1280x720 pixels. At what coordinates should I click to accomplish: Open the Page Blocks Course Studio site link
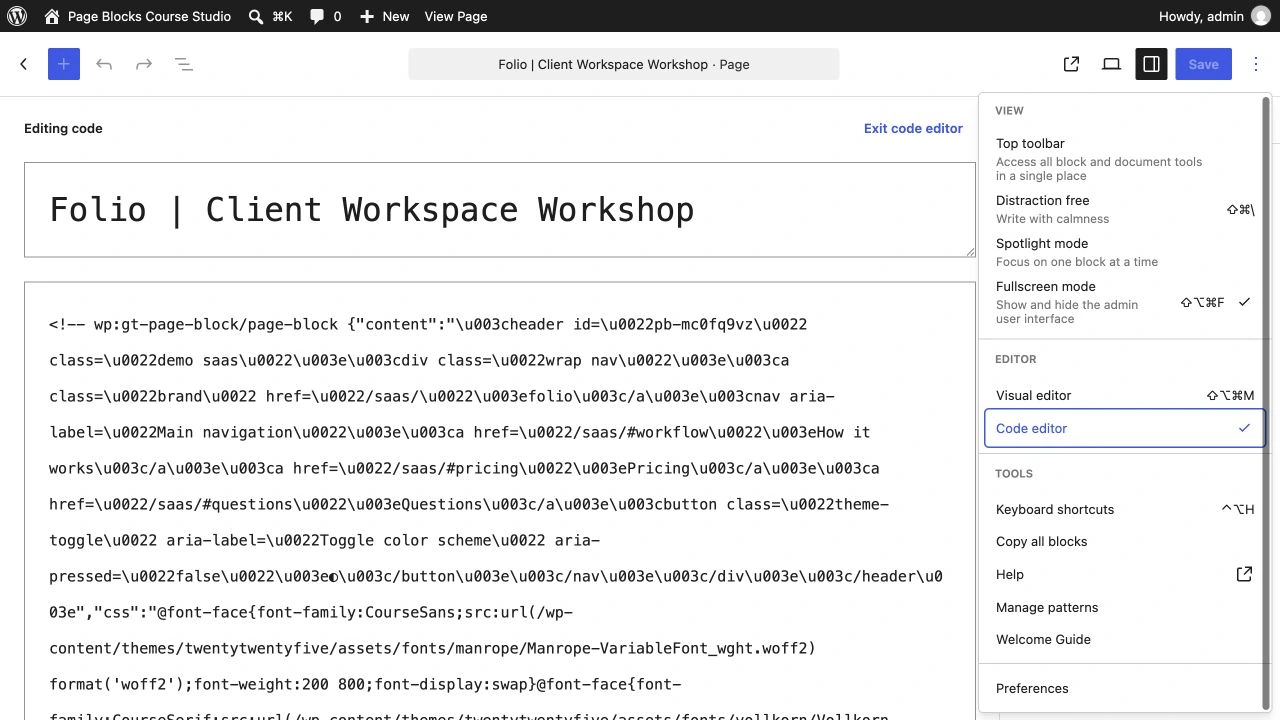coord(137,16)
